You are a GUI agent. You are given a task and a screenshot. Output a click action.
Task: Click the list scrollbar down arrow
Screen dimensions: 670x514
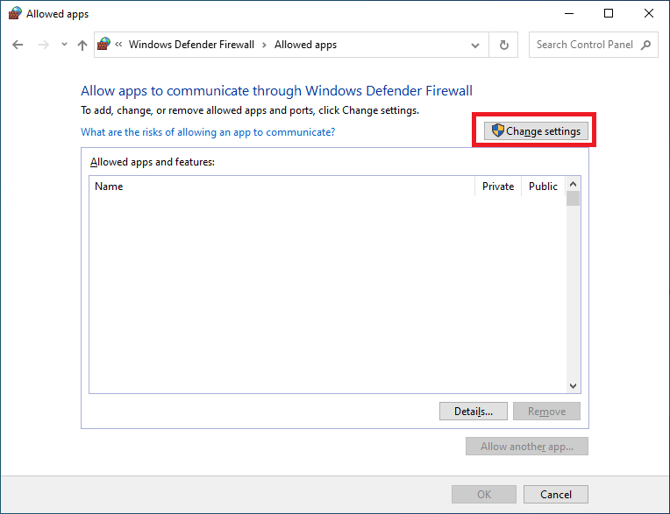coord(573,386)
